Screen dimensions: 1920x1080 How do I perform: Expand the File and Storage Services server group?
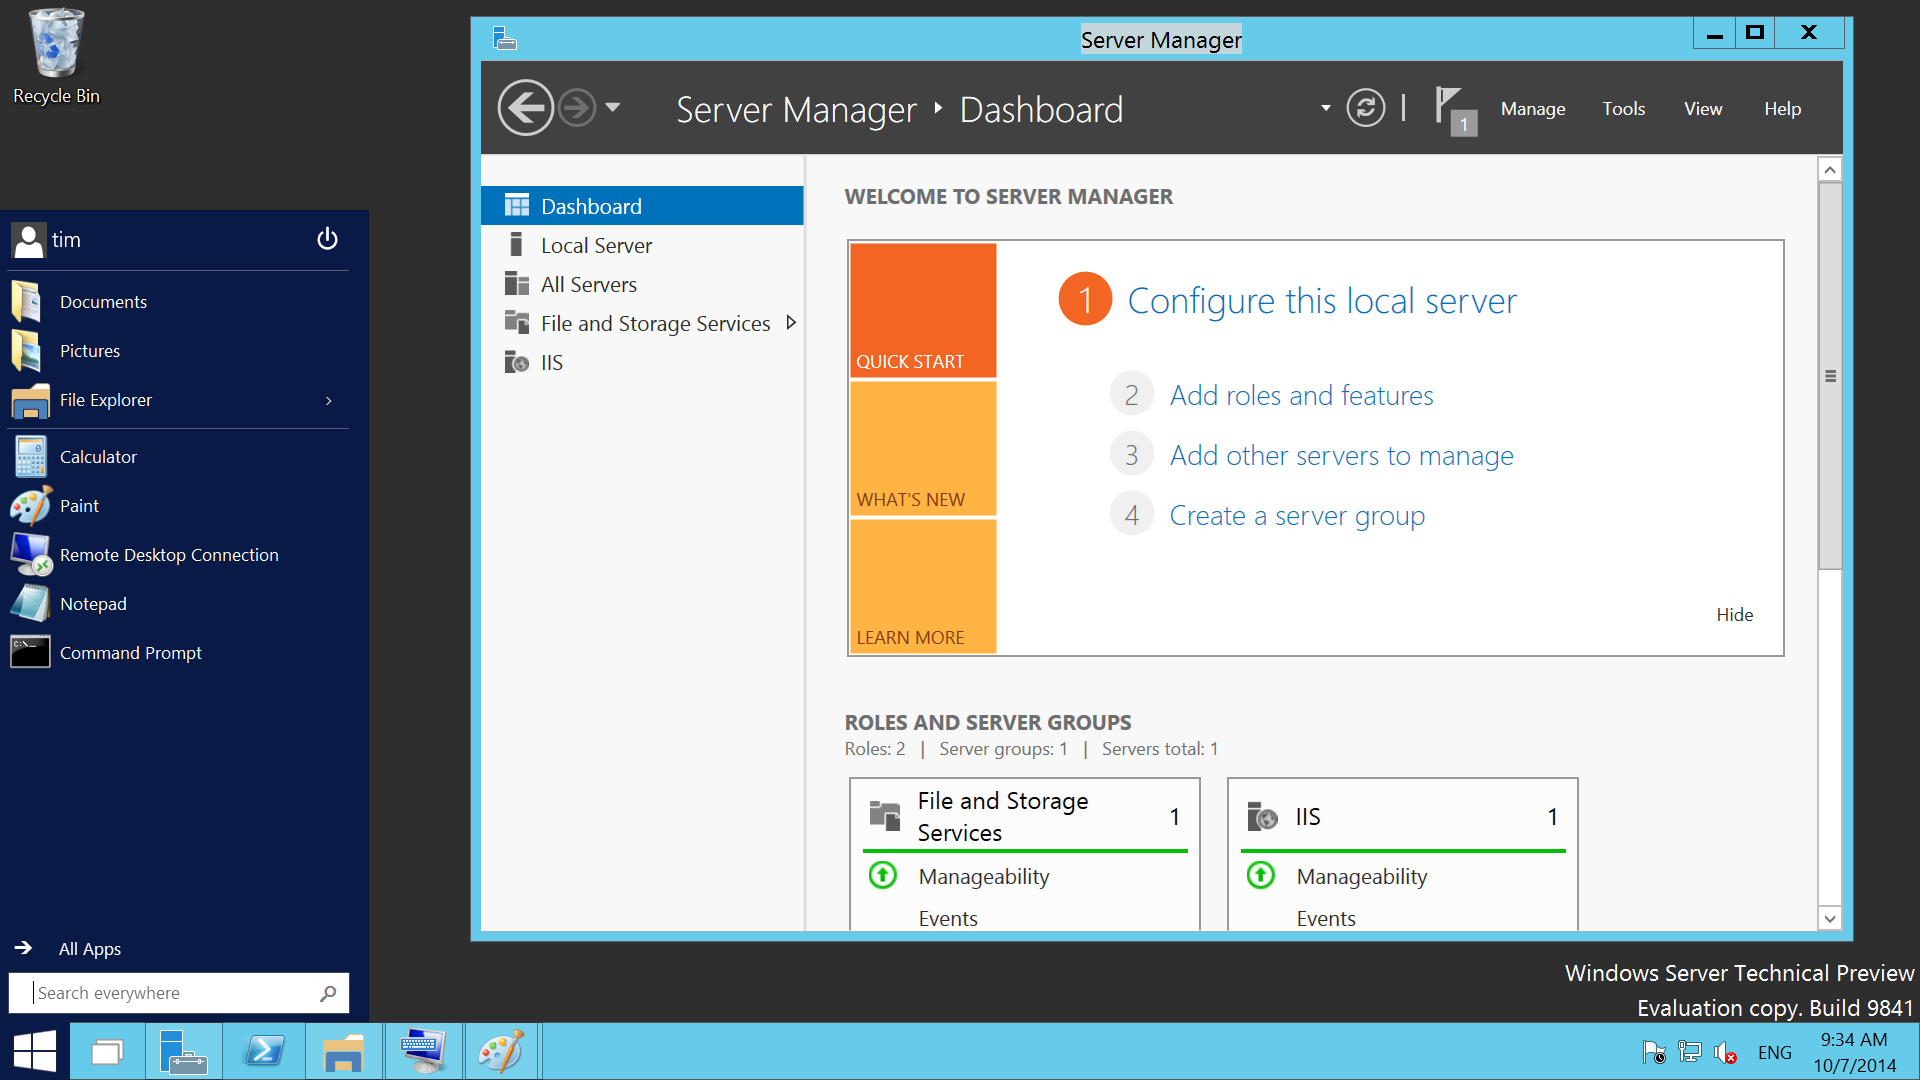(x=791, y=323)
